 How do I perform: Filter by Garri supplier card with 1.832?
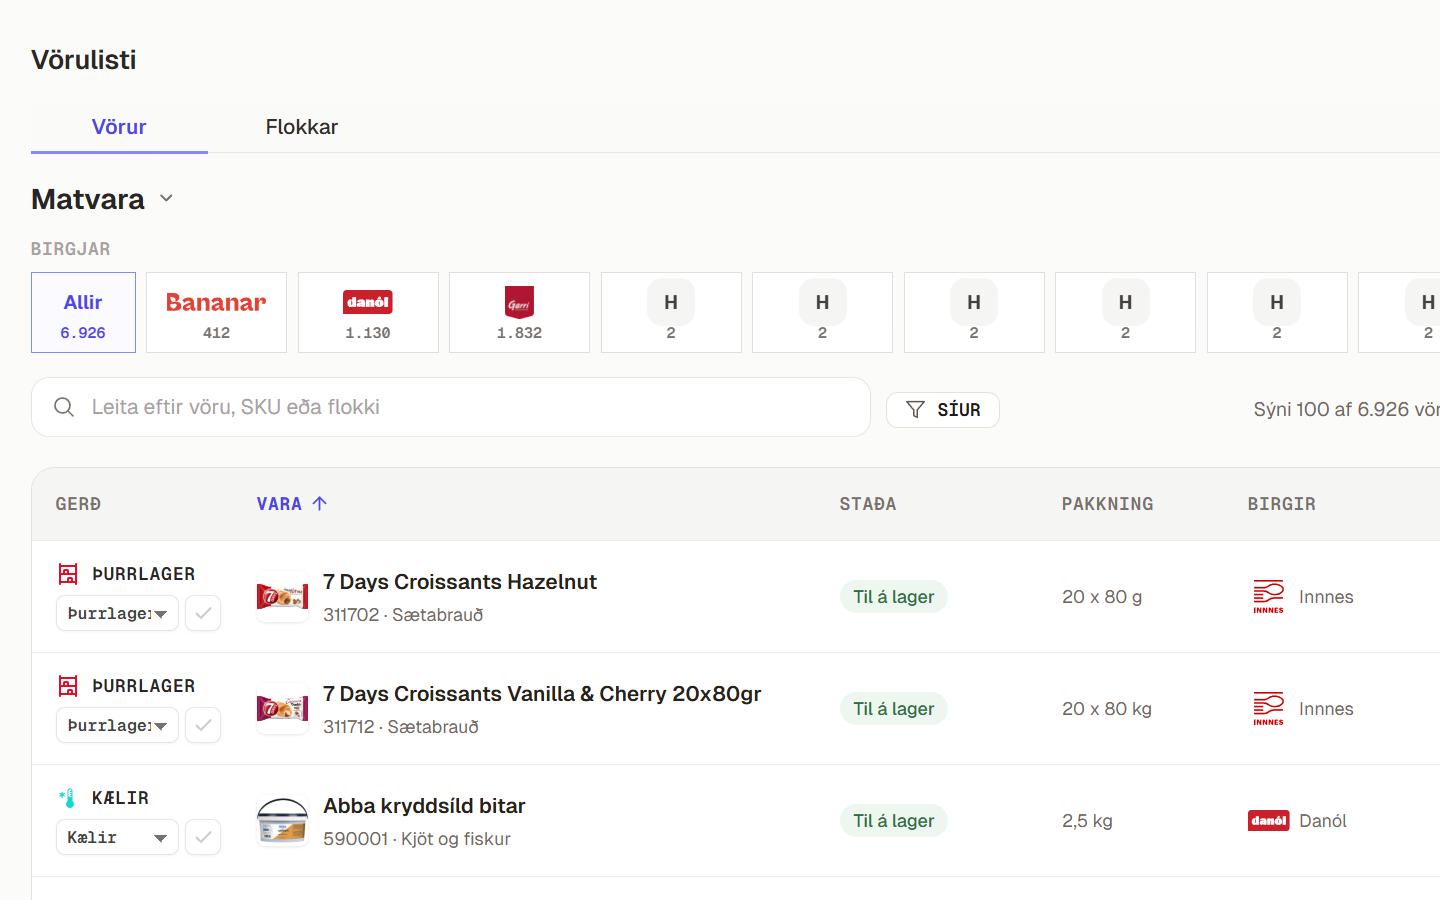coord(519,313)
